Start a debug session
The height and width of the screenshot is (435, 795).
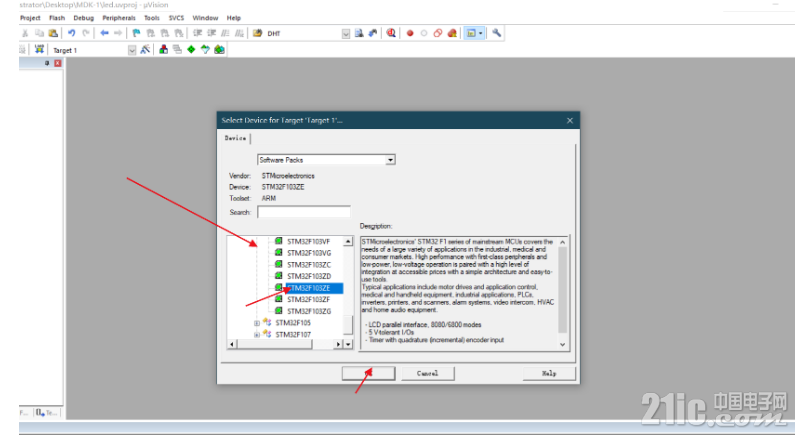pos(391,33)
